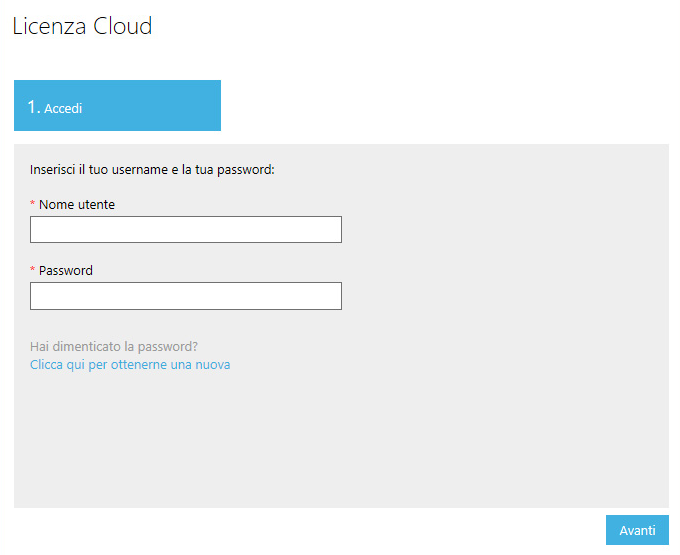680x555 pixels.
Task: Click the red asterisk beside Nome utente
Action: coord(33,203)
